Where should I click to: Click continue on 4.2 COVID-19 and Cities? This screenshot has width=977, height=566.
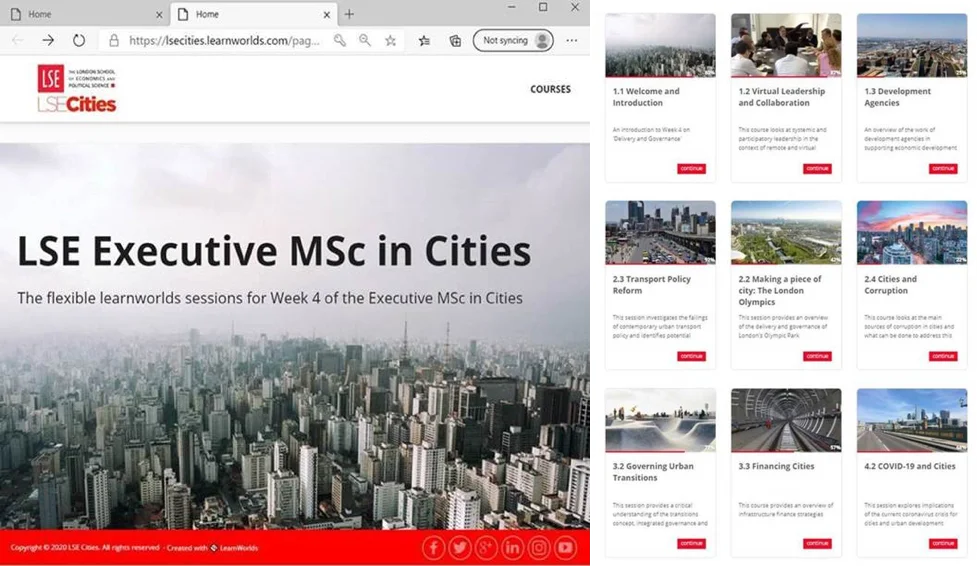pos(943,544)
